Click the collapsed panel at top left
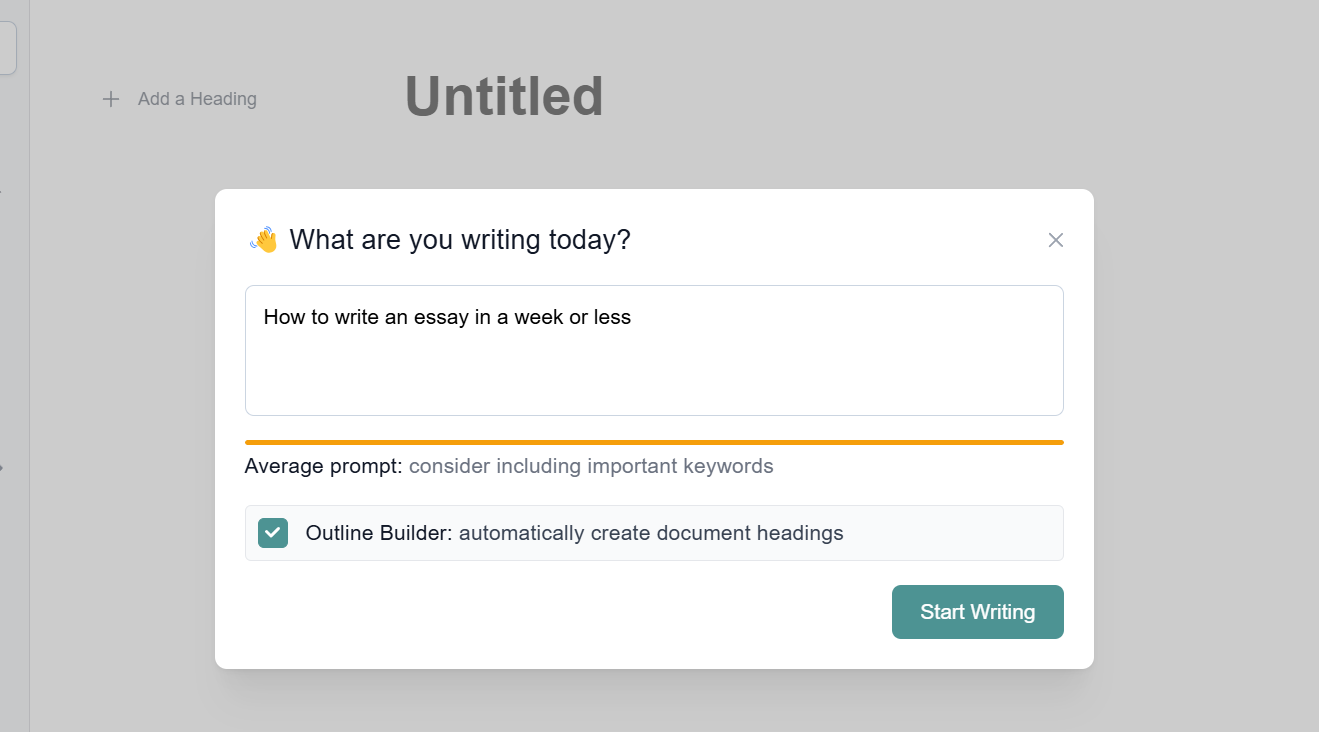 8,46
